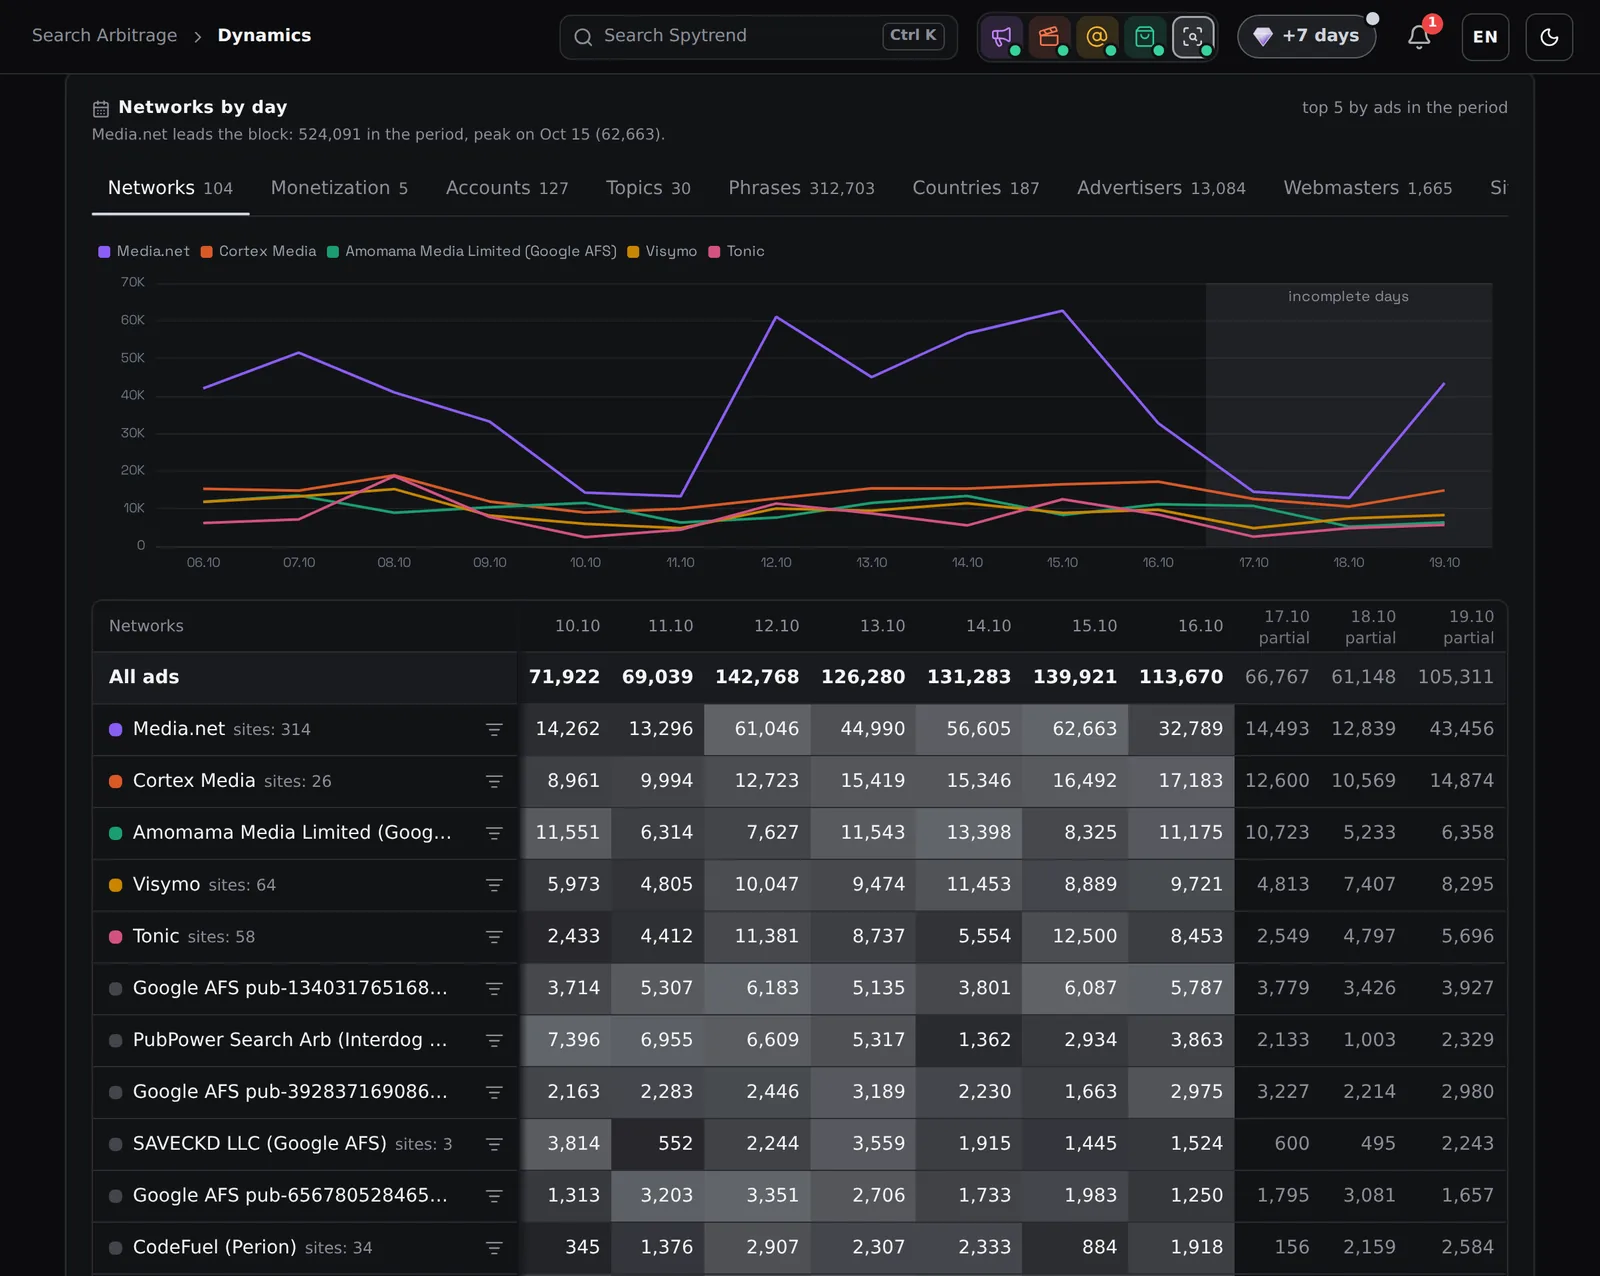Viewport: 1600px width, 1276px height.
Task: Click the Dynamics breadcrumb
Action: pos(264,35)
